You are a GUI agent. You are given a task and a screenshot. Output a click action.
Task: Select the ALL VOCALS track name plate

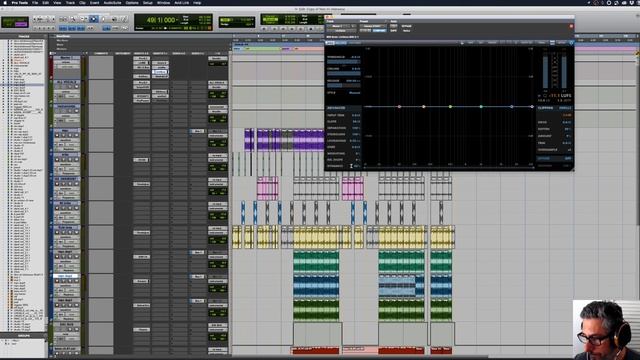tap(66, 82)
